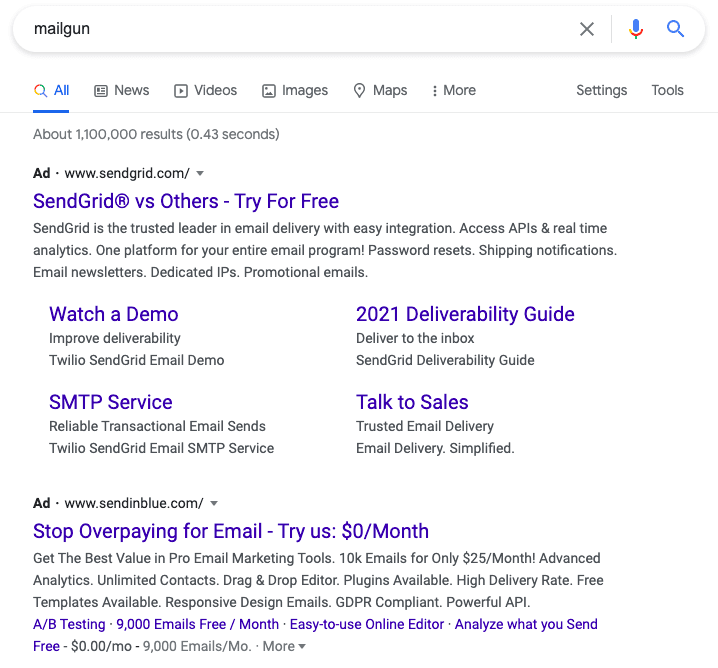Click the '$0.00/mo' price text
The image size is (718, 668).
(101, 646)
